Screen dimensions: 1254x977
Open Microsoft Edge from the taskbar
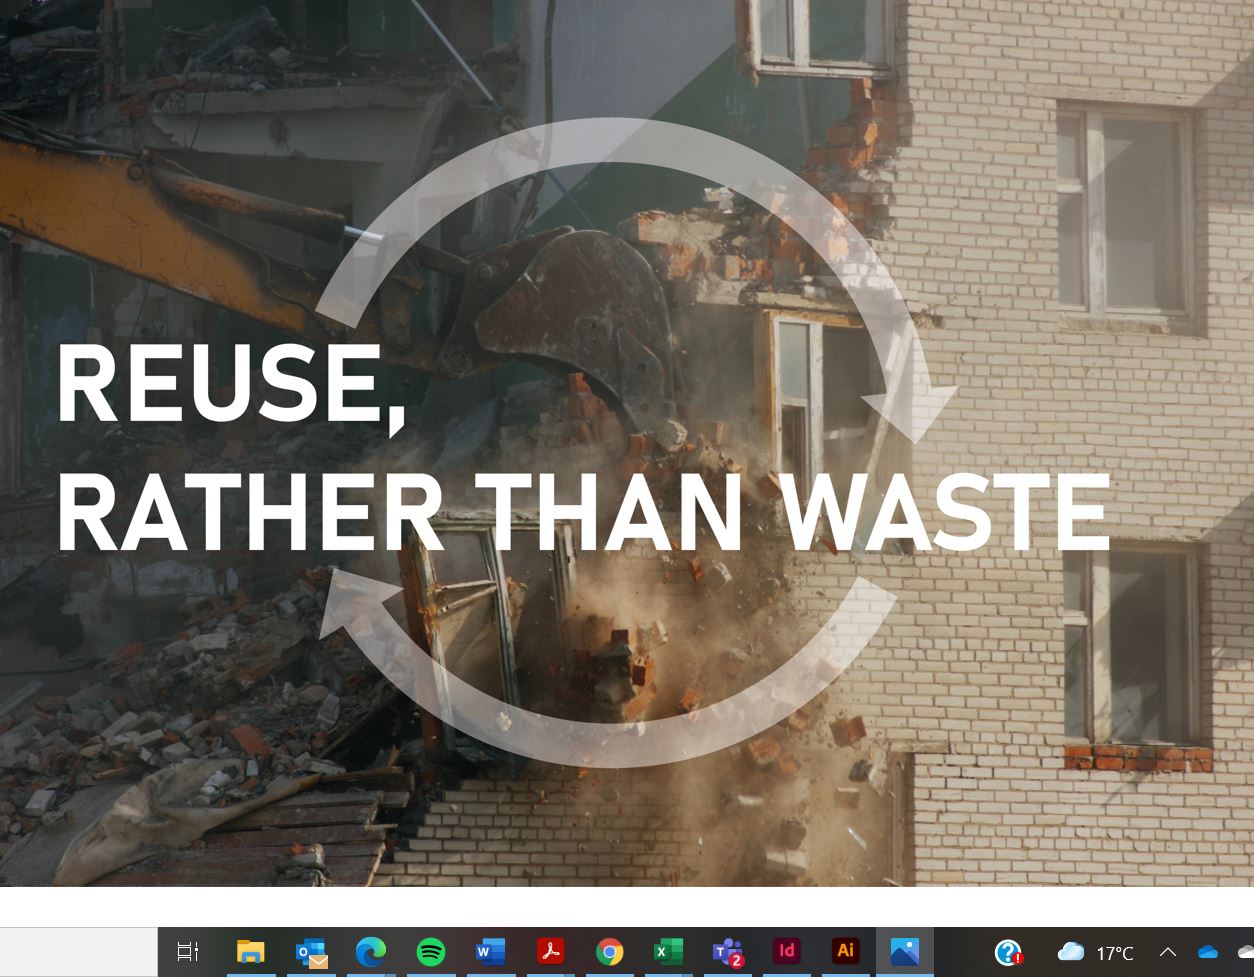(371, 952)
